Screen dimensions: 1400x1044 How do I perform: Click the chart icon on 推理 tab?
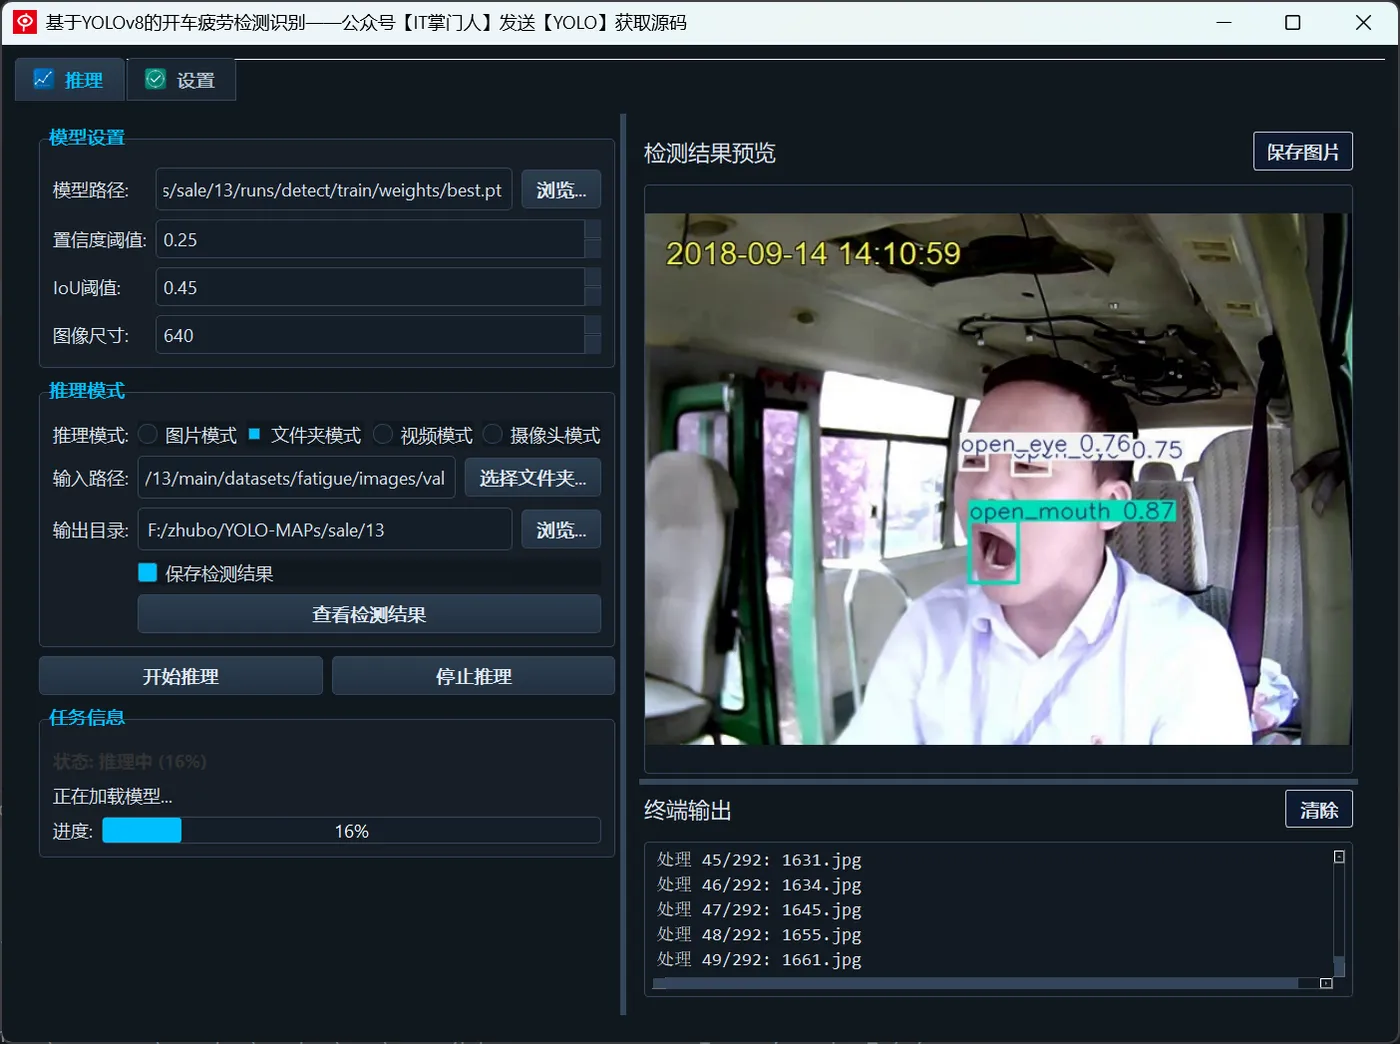point(44,79)
